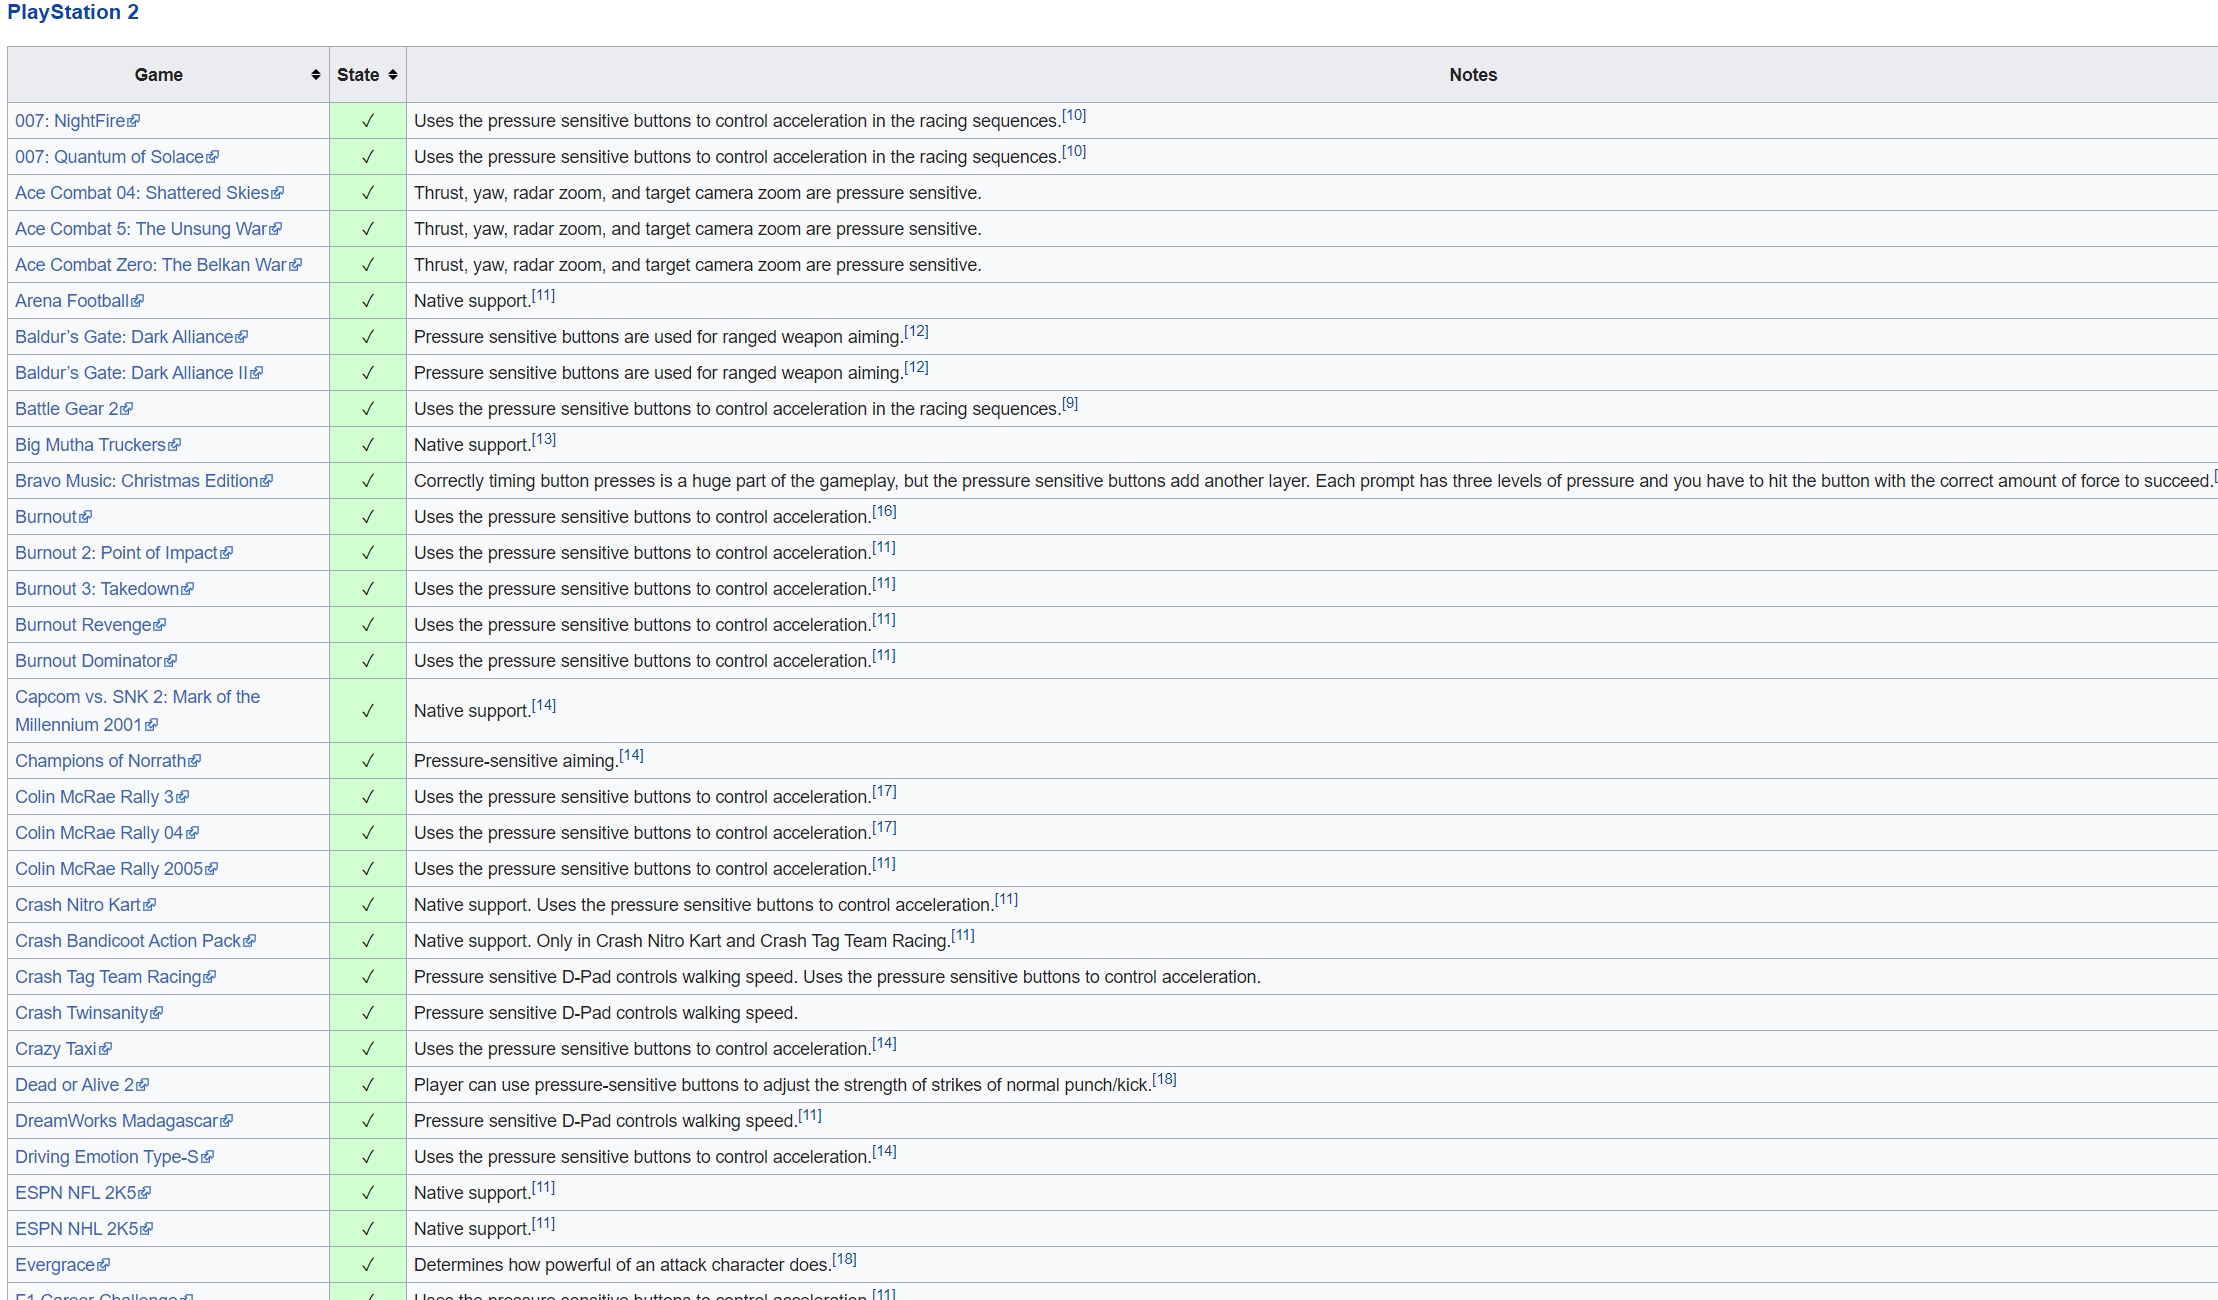
Task: Open Baldur's Gate: Dark Alliance II link
Action: pyautogui.click(x=139, y=373)
